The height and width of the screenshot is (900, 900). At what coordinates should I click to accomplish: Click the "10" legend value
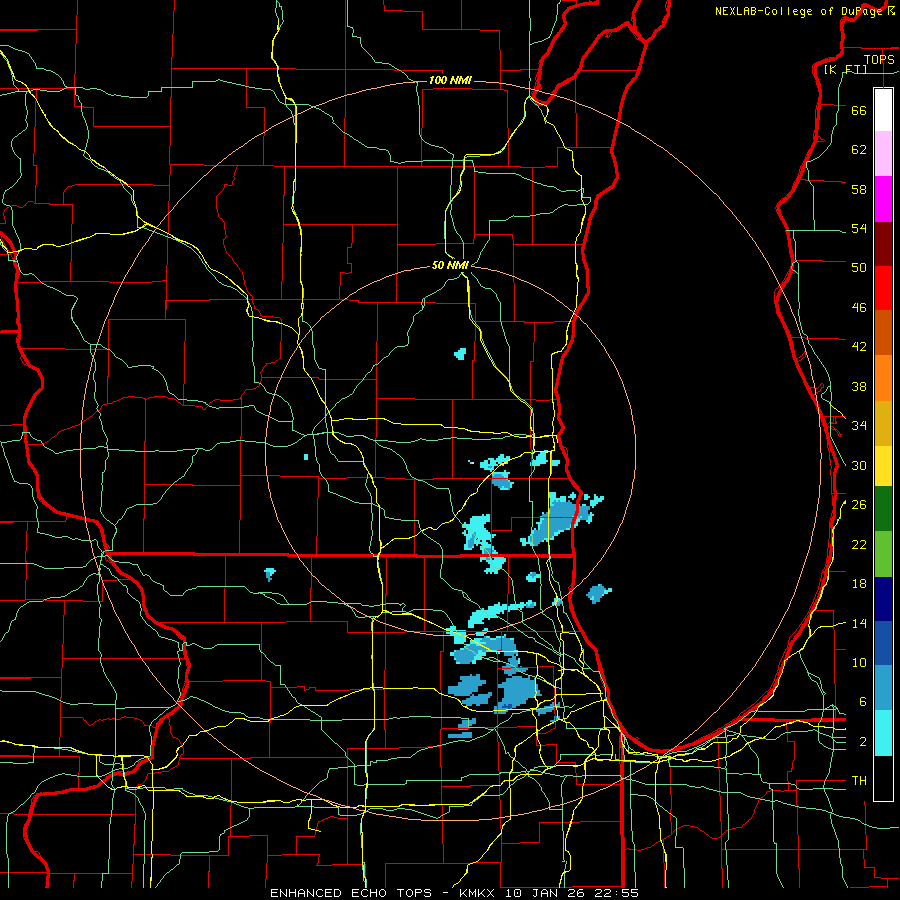(859, 663)
